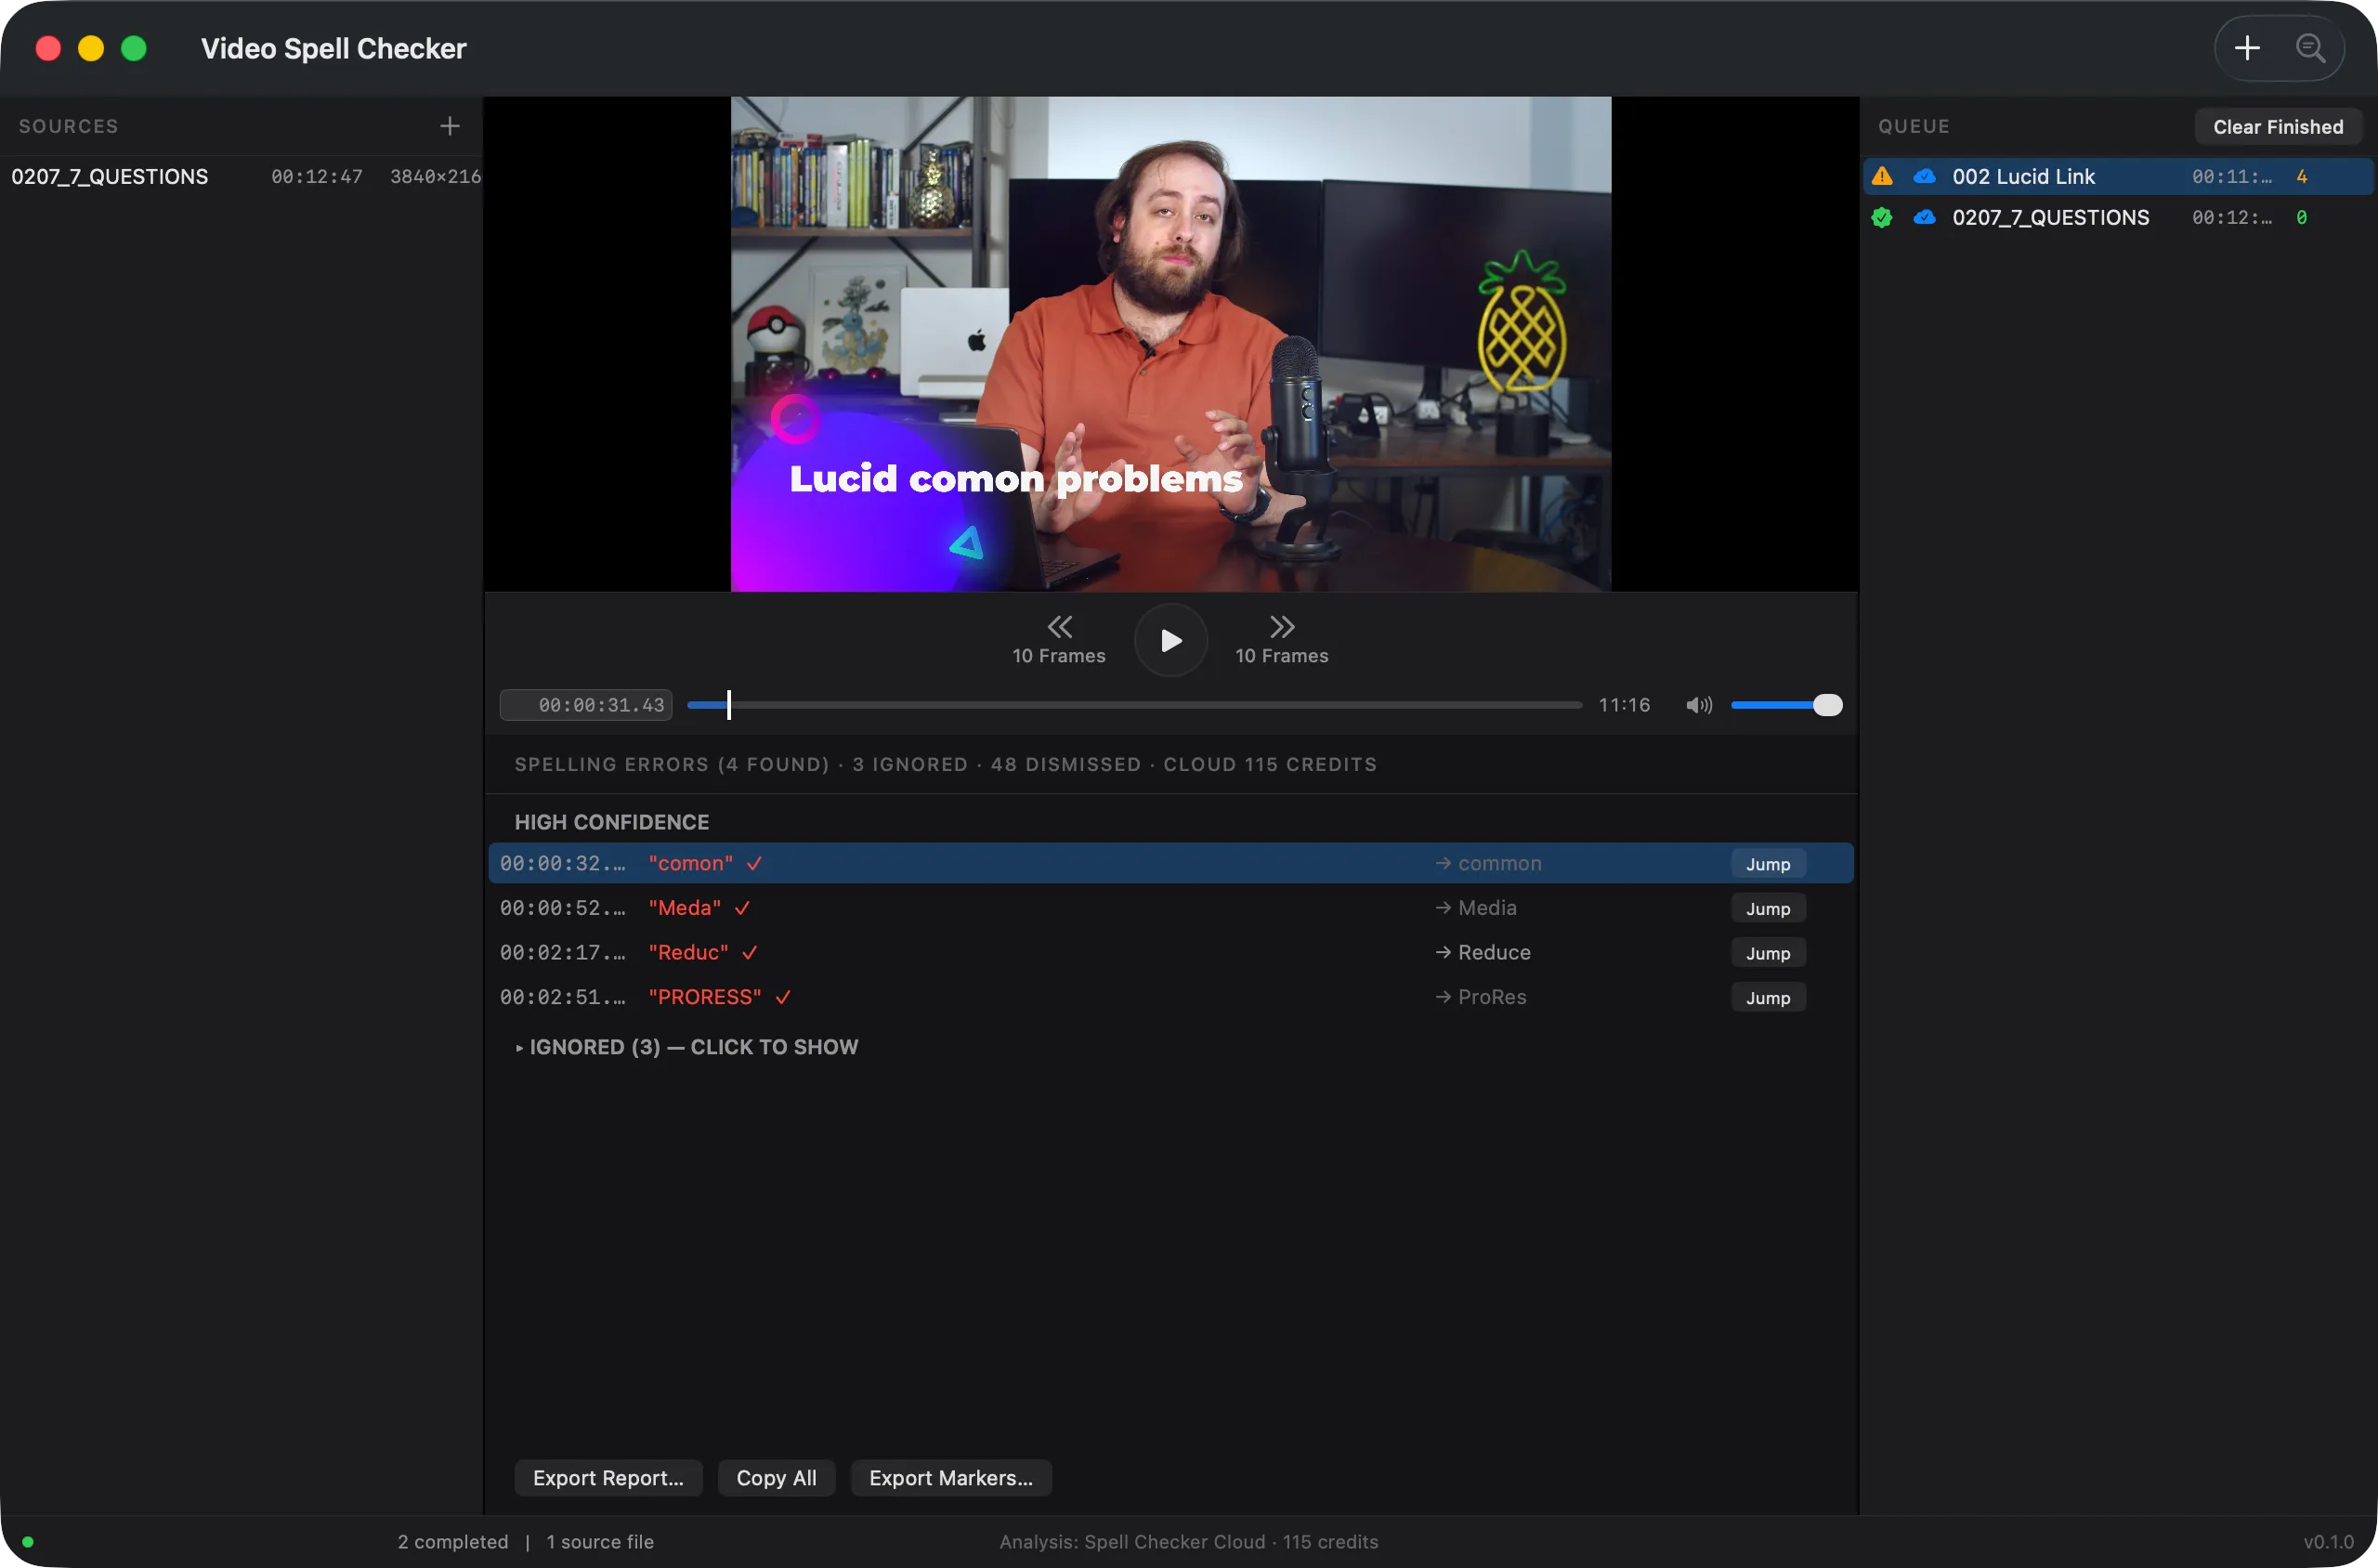Click the playhead marker on the timeline
Image resolution: width=2378 pixels, height=1568 pixels.
tap(729, 706)
